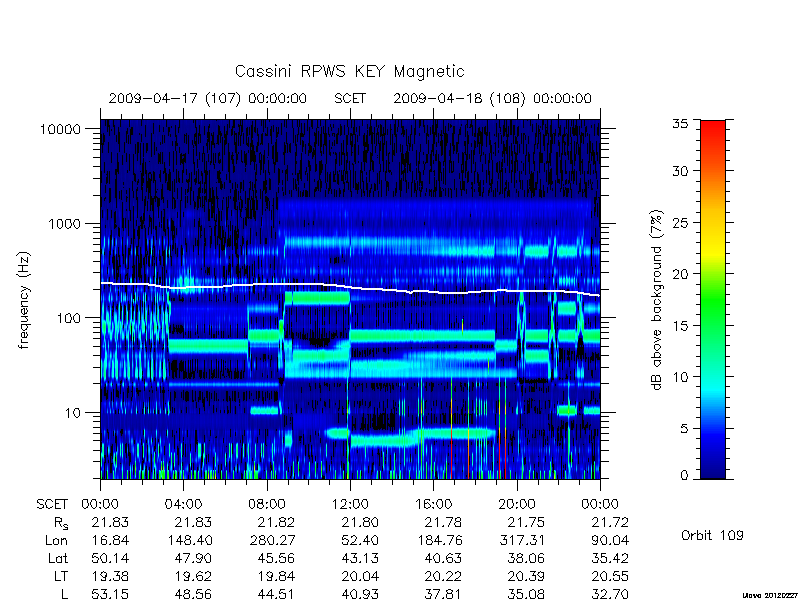Click the 08:00 time axis label
Screen dimensions: 800x600
pyautogui.click(x=267, y=505)
